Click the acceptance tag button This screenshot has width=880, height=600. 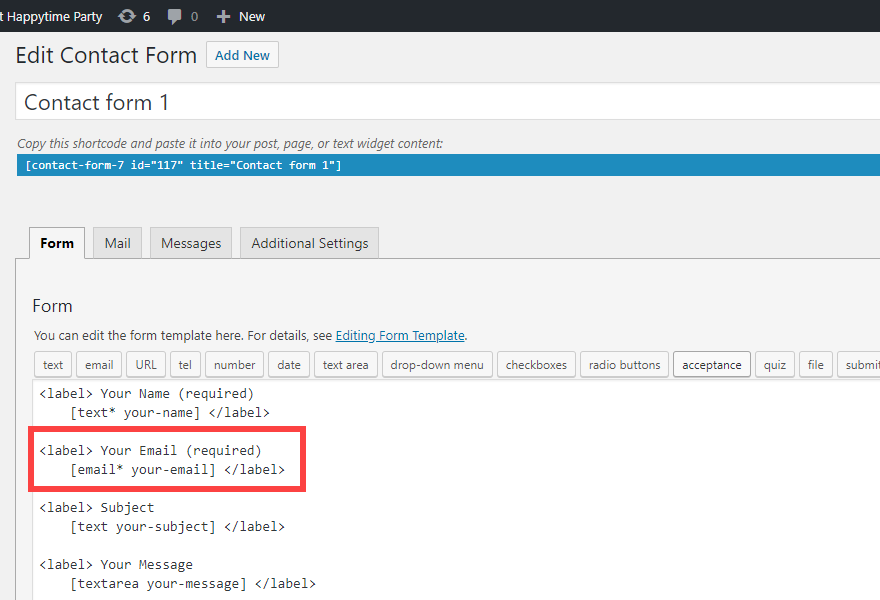[x=711, y=365]
